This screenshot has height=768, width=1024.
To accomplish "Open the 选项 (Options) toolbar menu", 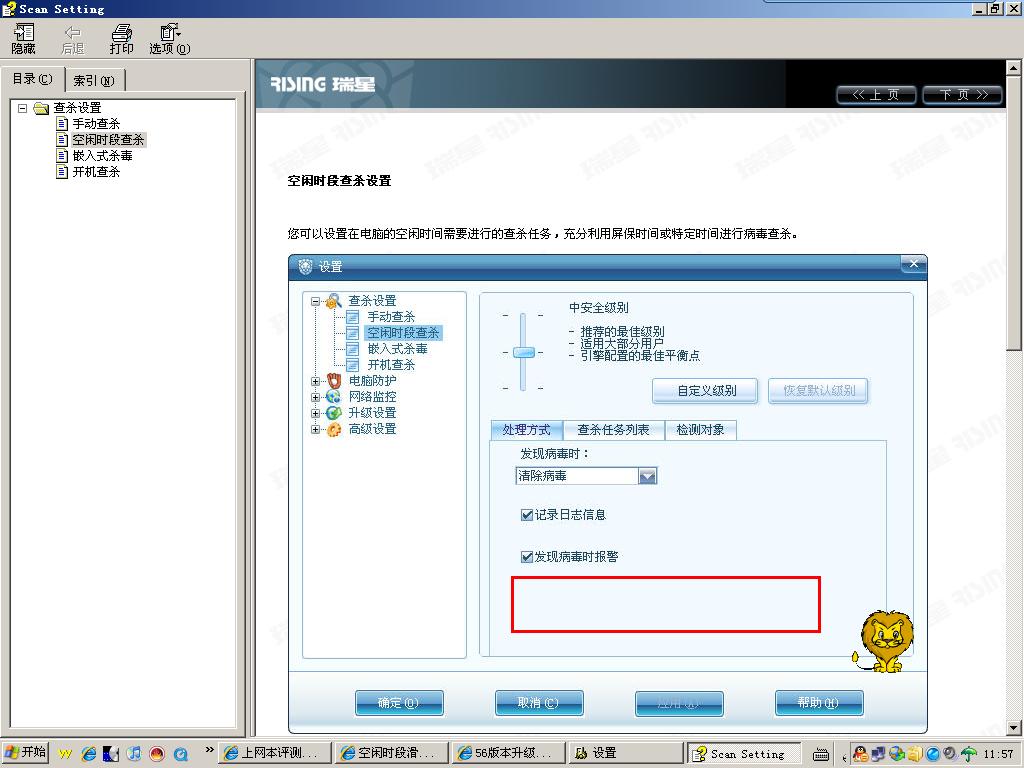I will click(170, 39).
